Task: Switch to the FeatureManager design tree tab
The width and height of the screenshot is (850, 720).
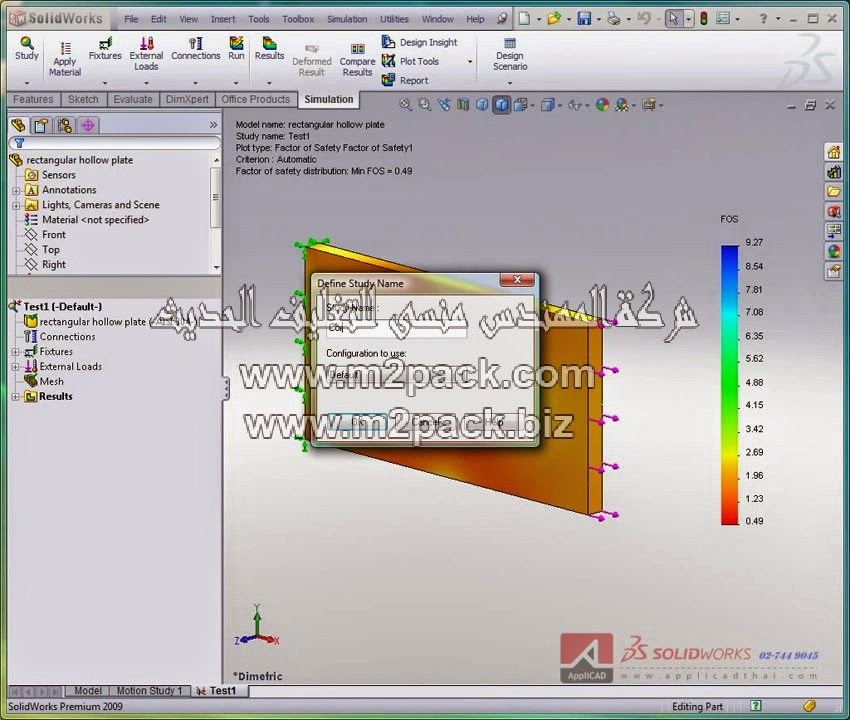Action: tap(18, 125)
